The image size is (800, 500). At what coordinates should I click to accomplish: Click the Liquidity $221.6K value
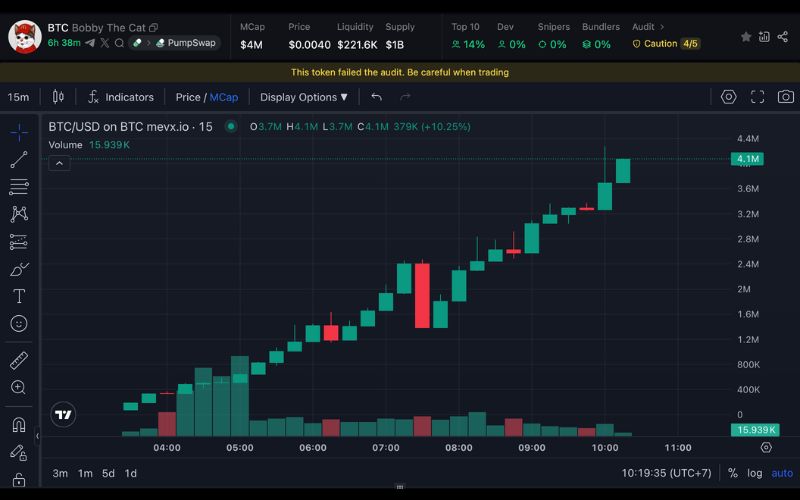[357, 45]
